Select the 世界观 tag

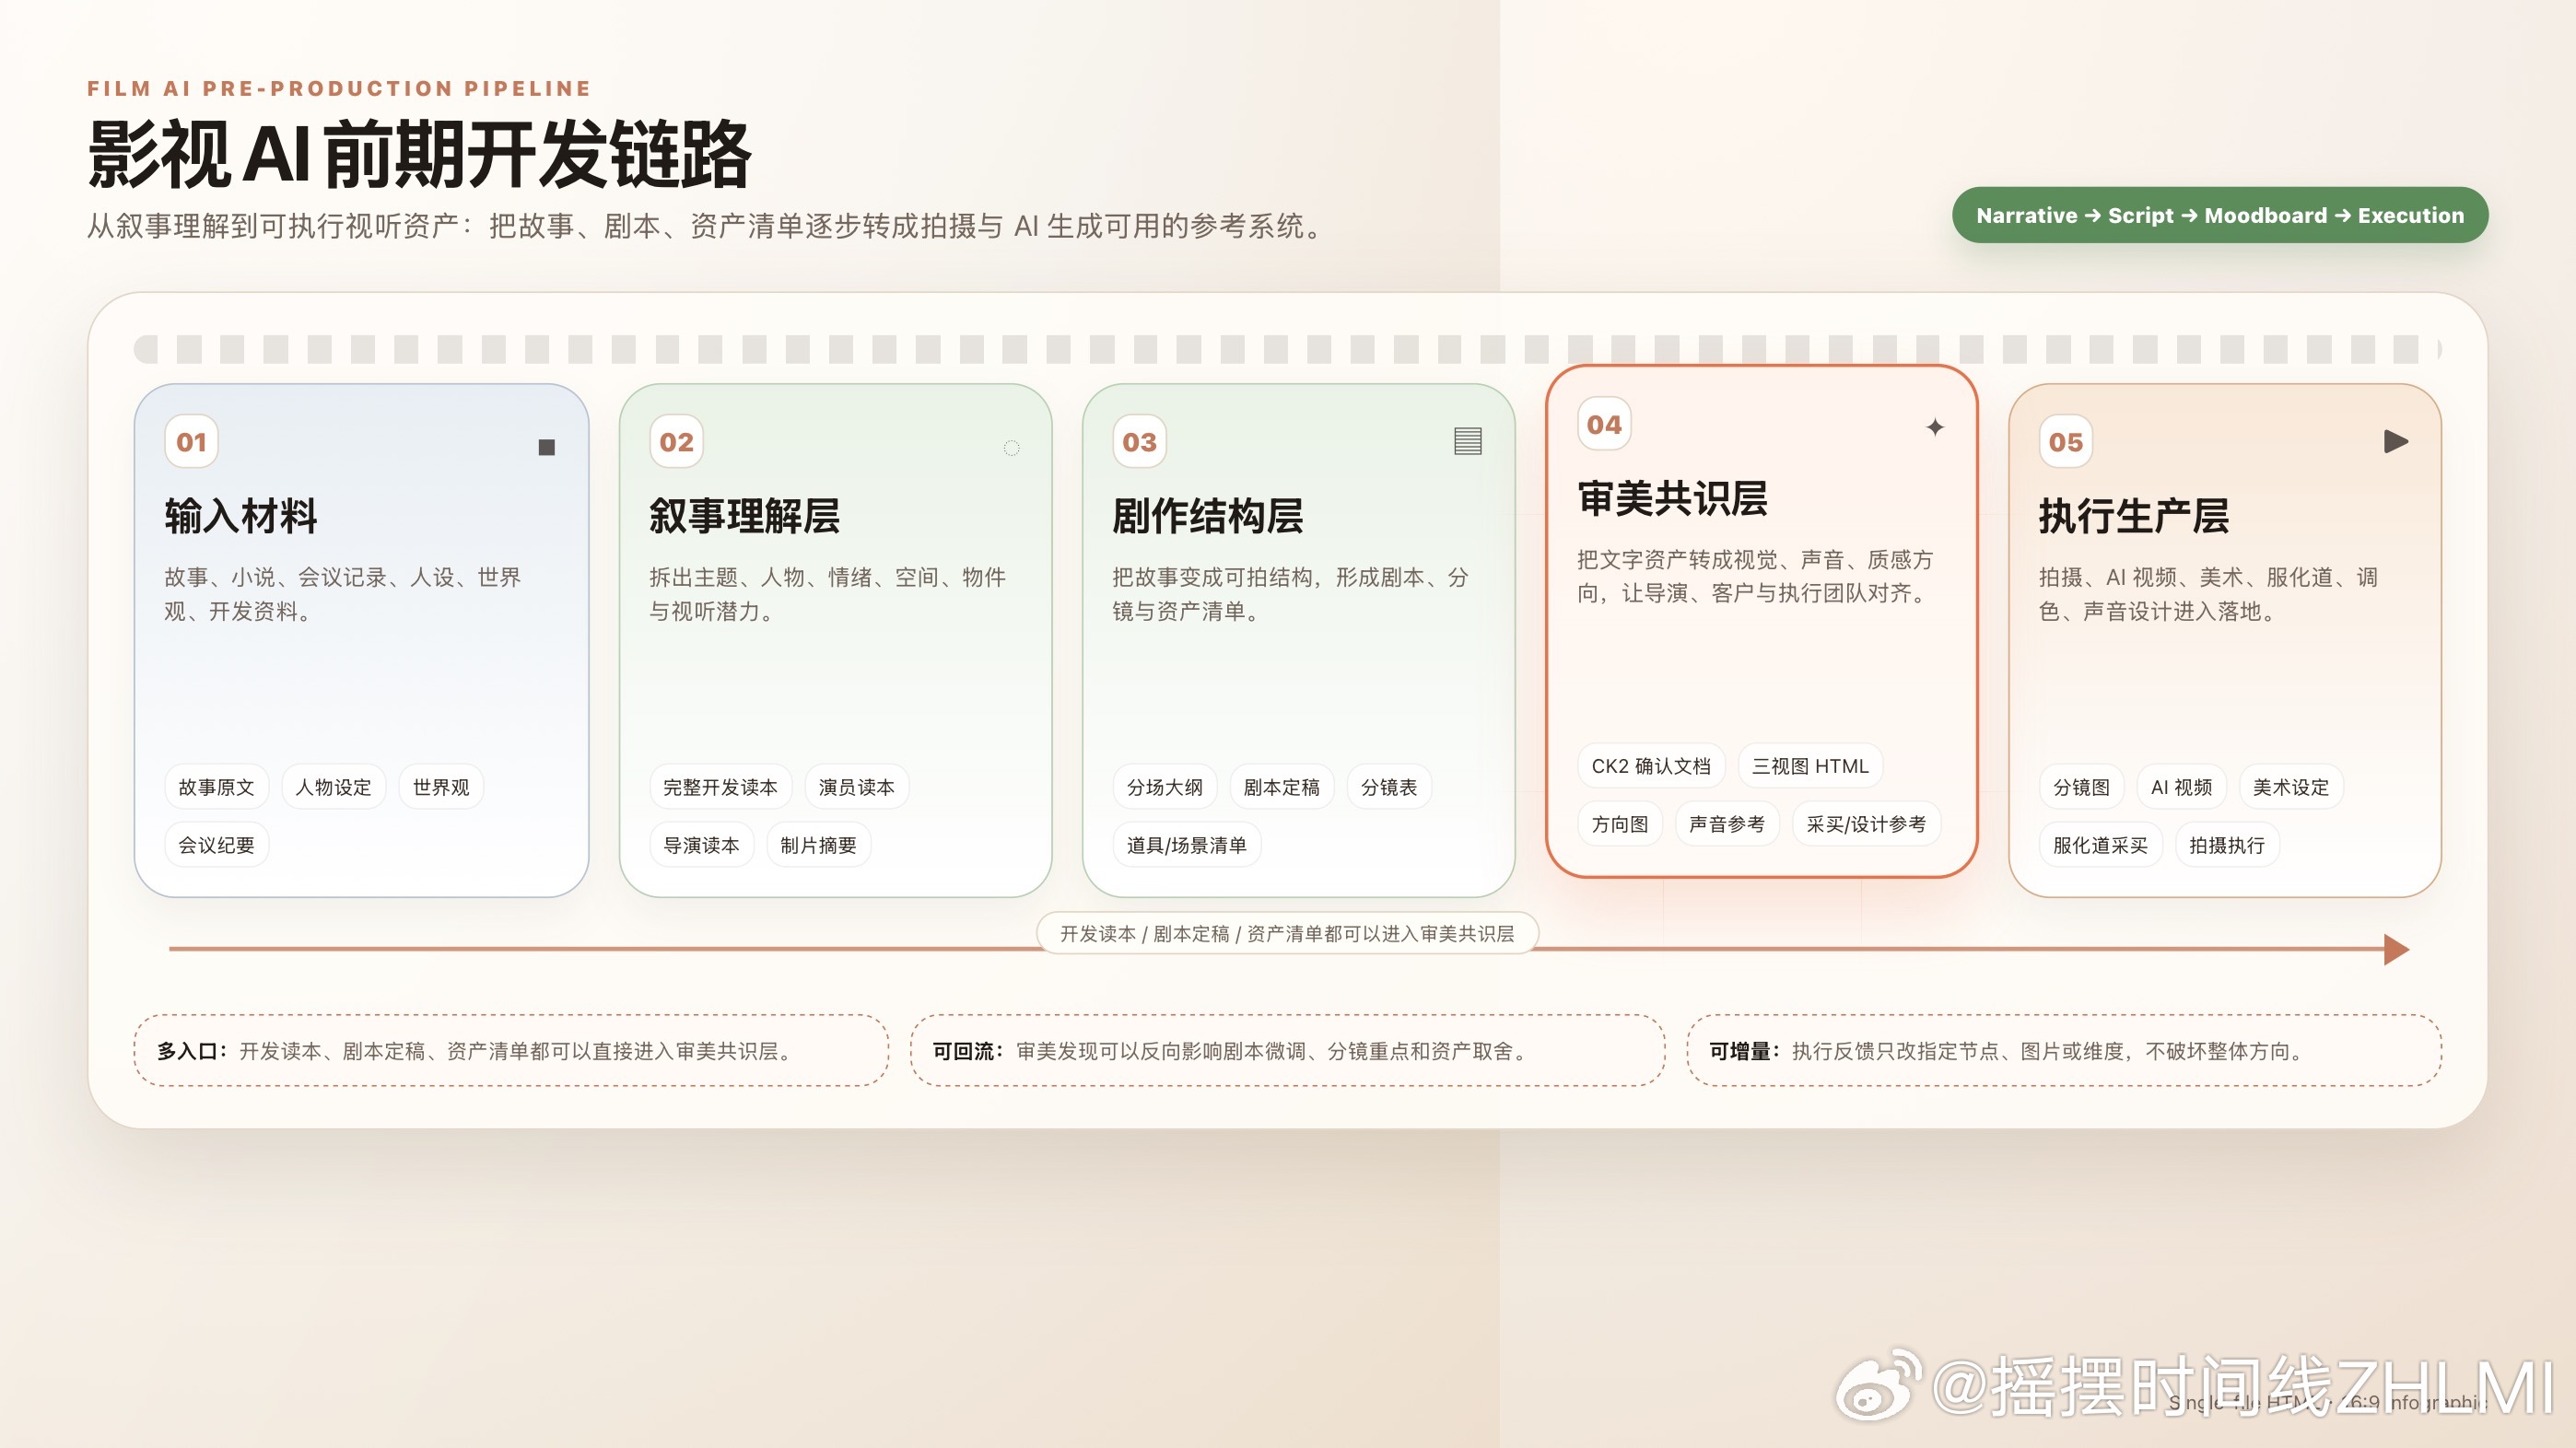pyautogui.click(x=441, y=787)
